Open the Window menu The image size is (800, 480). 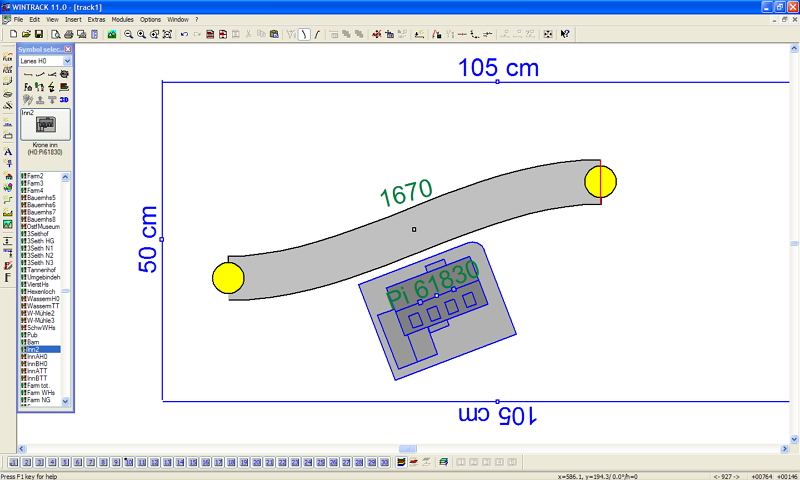click(178, 19)
